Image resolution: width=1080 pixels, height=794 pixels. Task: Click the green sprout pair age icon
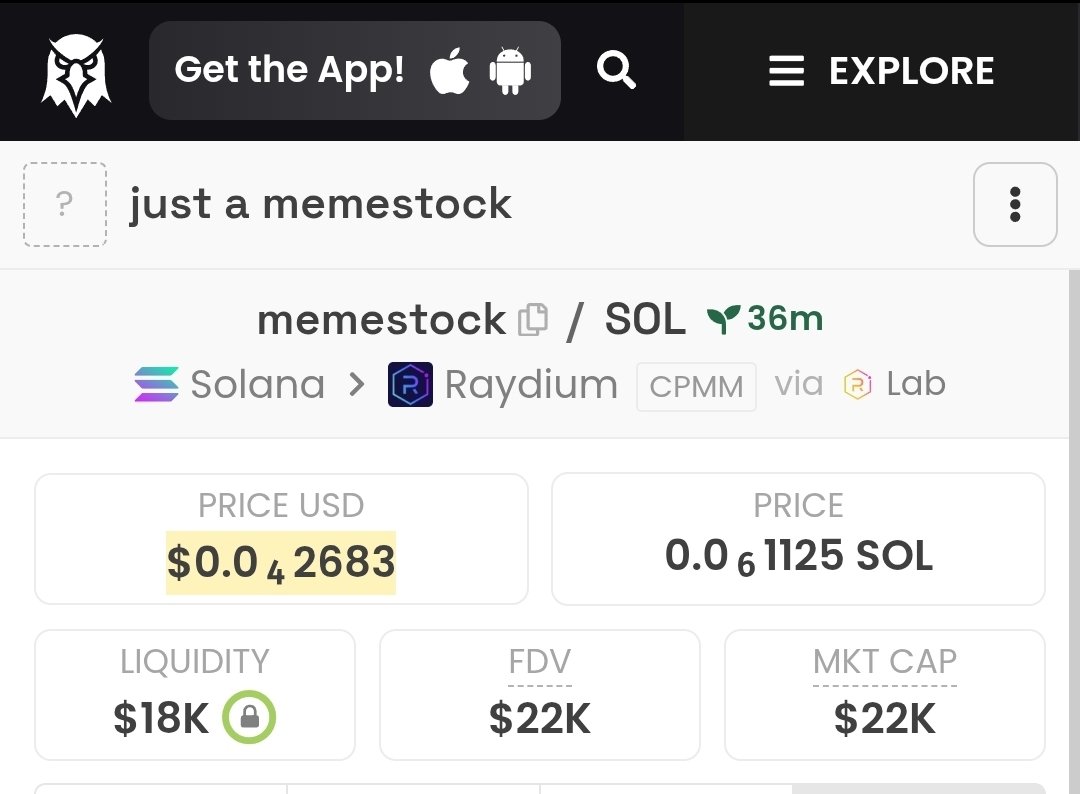click(x=723, y=319)
